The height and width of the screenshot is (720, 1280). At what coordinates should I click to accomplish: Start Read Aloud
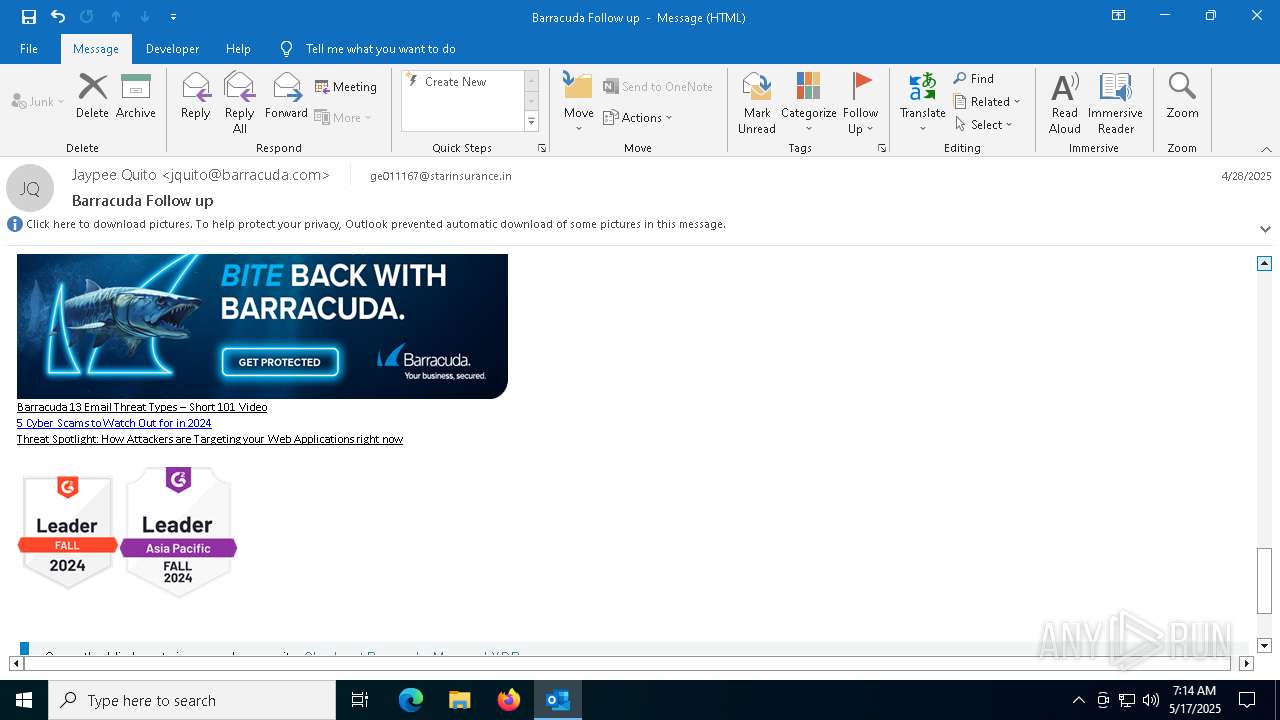click(1065, 103)
